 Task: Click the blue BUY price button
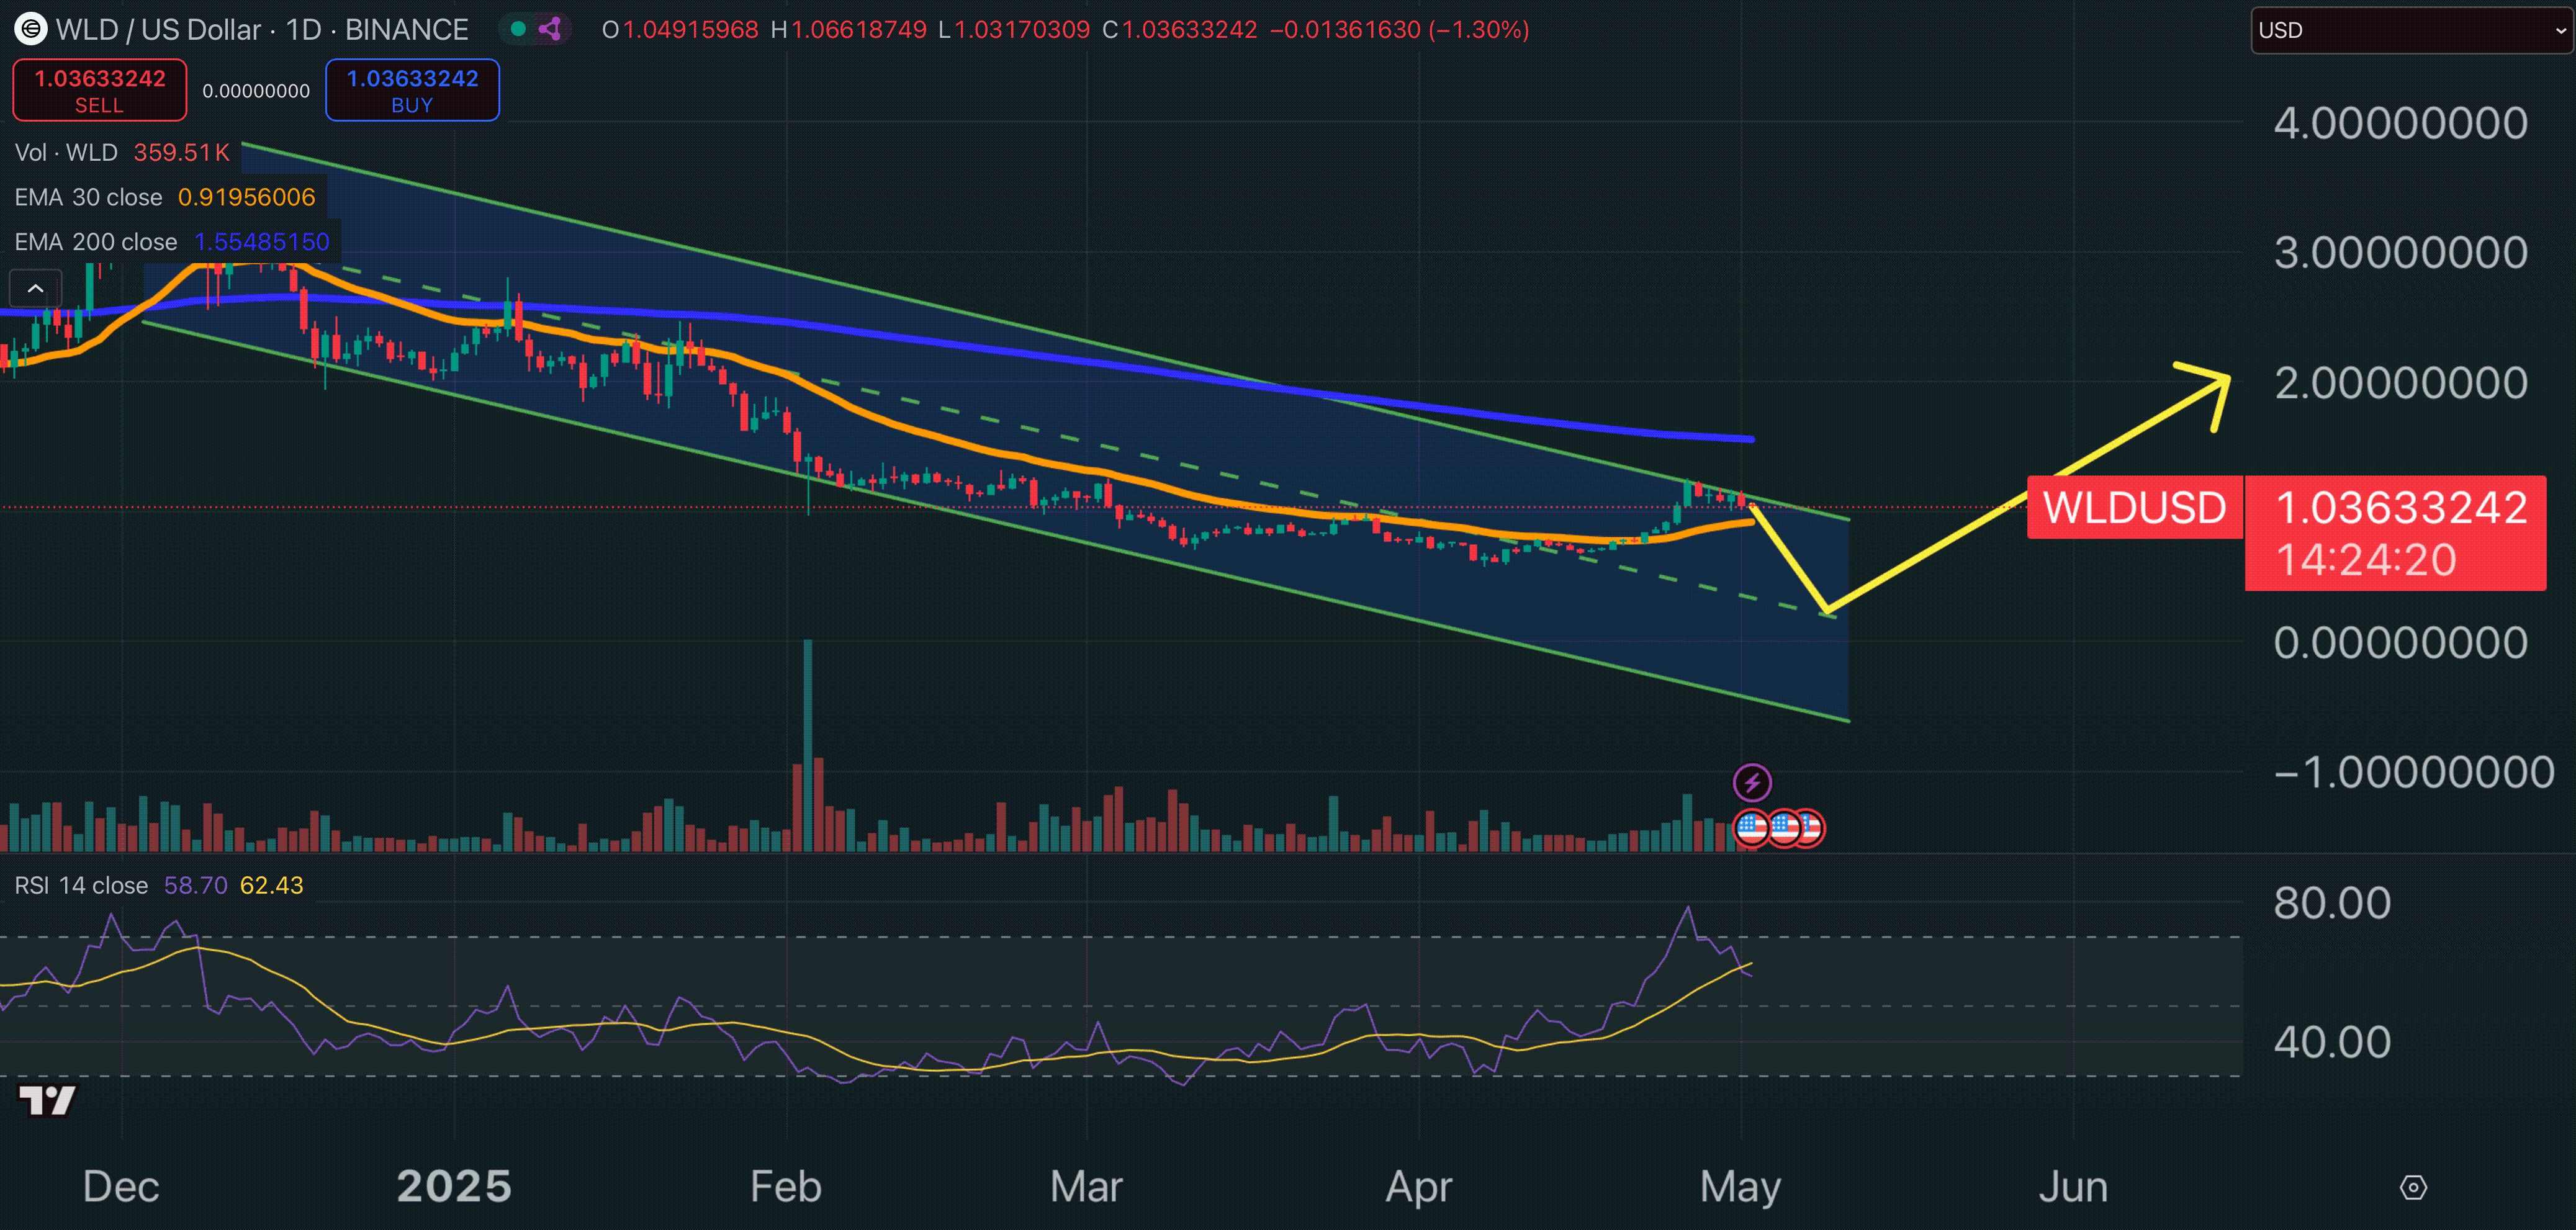[412, 90]
